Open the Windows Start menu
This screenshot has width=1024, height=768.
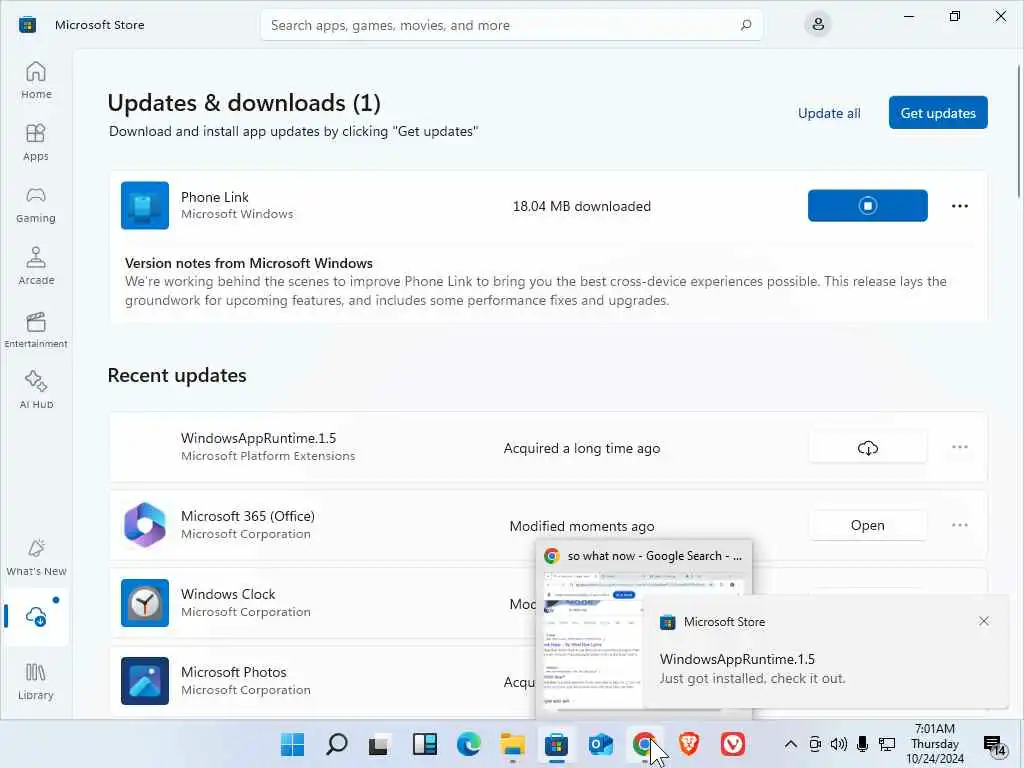tap(292, 744)
